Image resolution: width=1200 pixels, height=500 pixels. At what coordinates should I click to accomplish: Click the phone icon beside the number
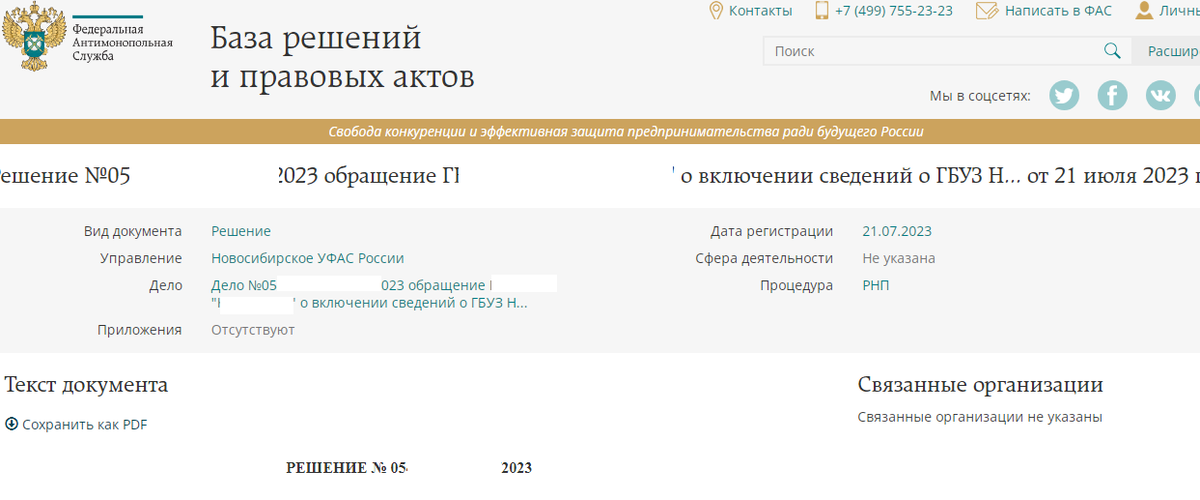click(x=822, y=11)
